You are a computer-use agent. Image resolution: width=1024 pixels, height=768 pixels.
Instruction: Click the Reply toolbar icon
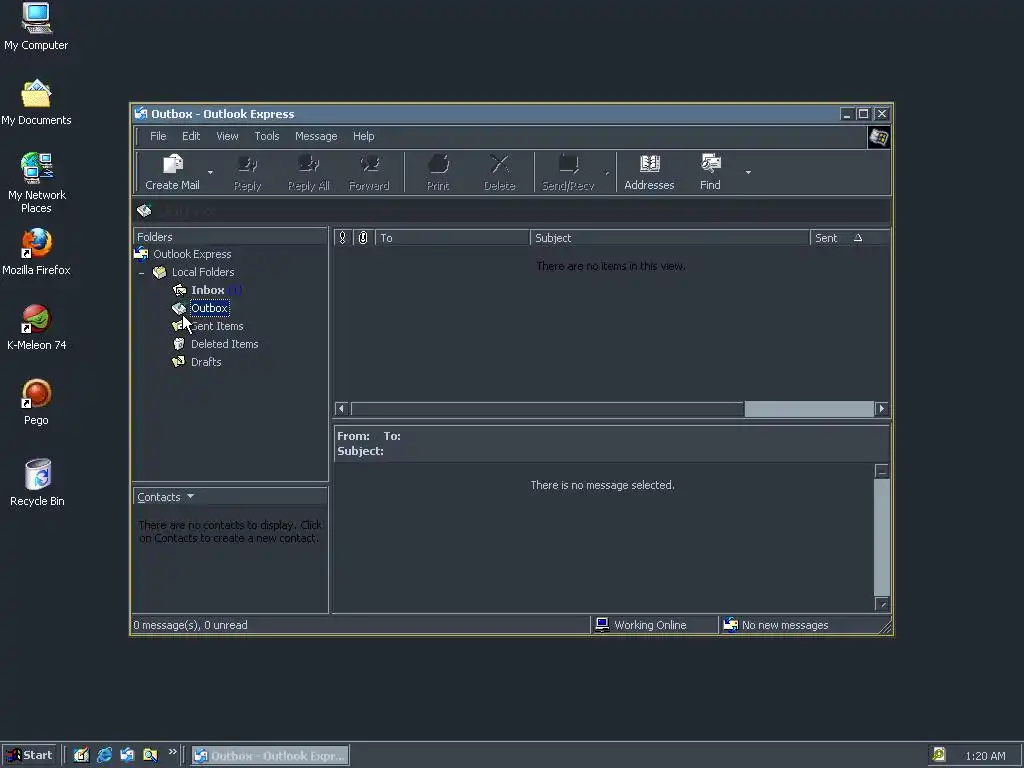pos(248,164)
